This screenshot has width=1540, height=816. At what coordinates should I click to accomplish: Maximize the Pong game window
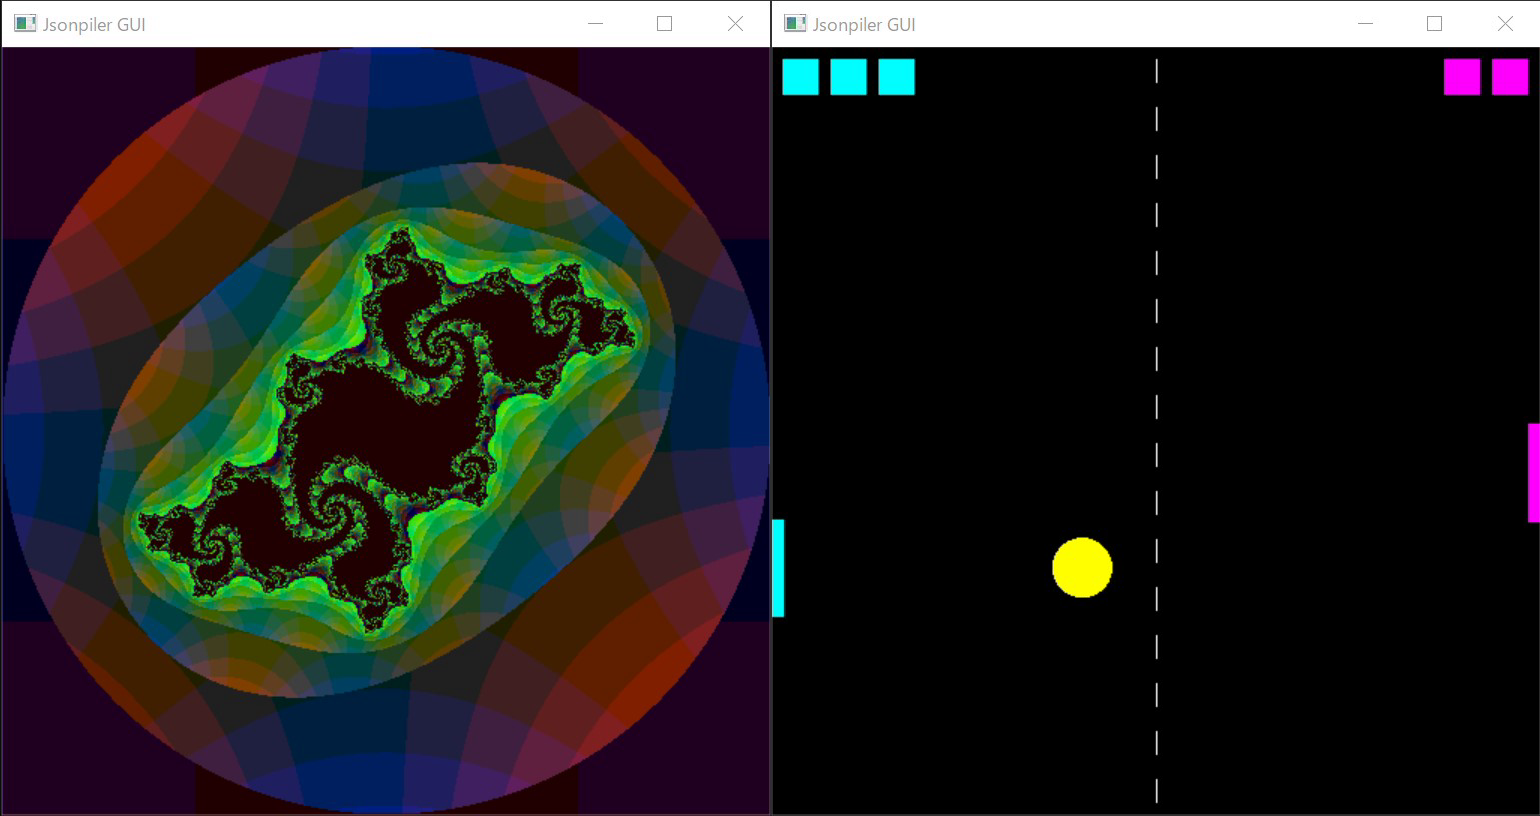tap(1434, 24)
